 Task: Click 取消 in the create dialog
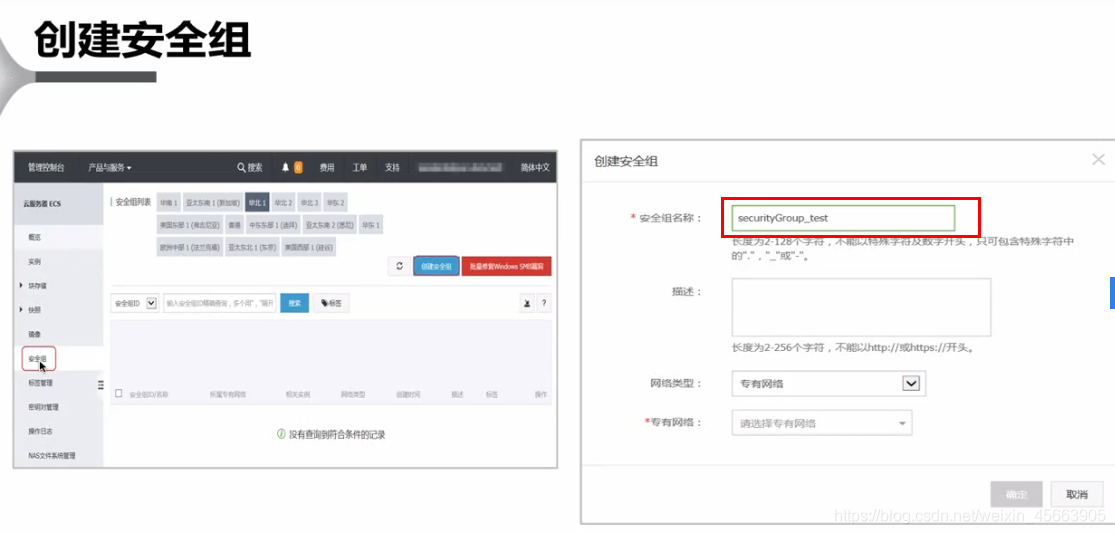1077,494
